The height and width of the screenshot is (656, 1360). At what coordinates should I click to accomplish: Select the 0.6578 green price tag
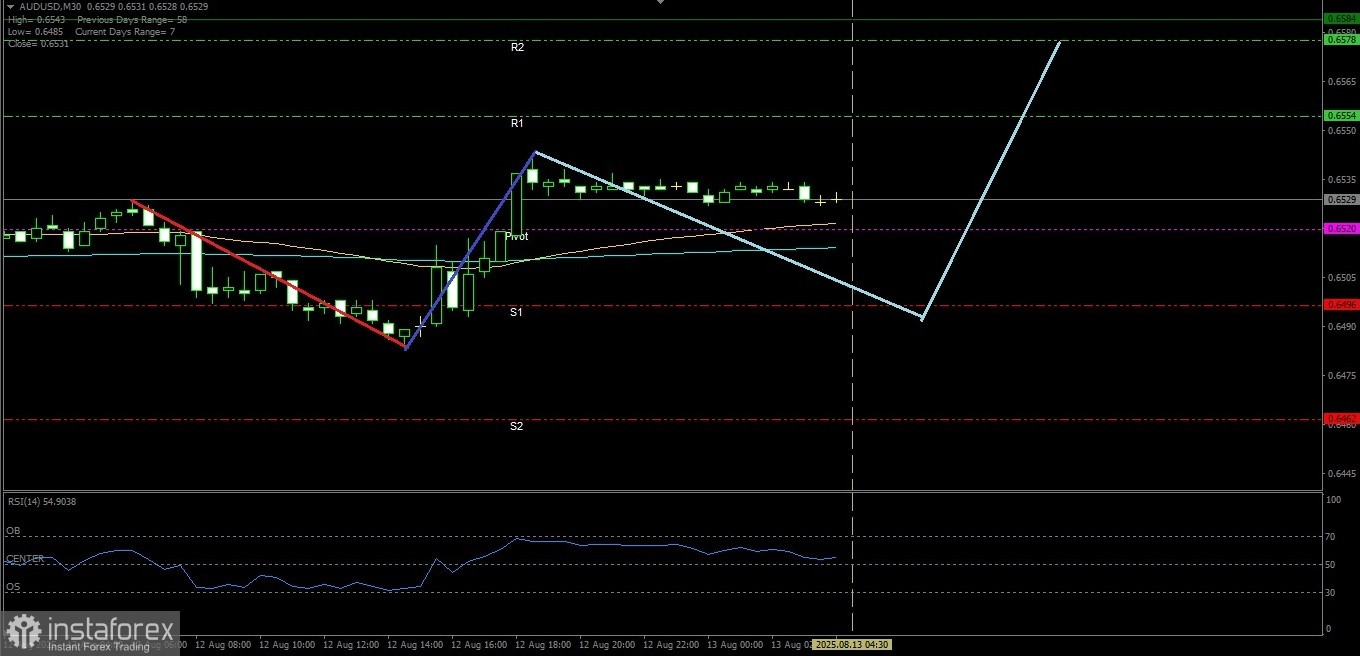pos(1340,40)
